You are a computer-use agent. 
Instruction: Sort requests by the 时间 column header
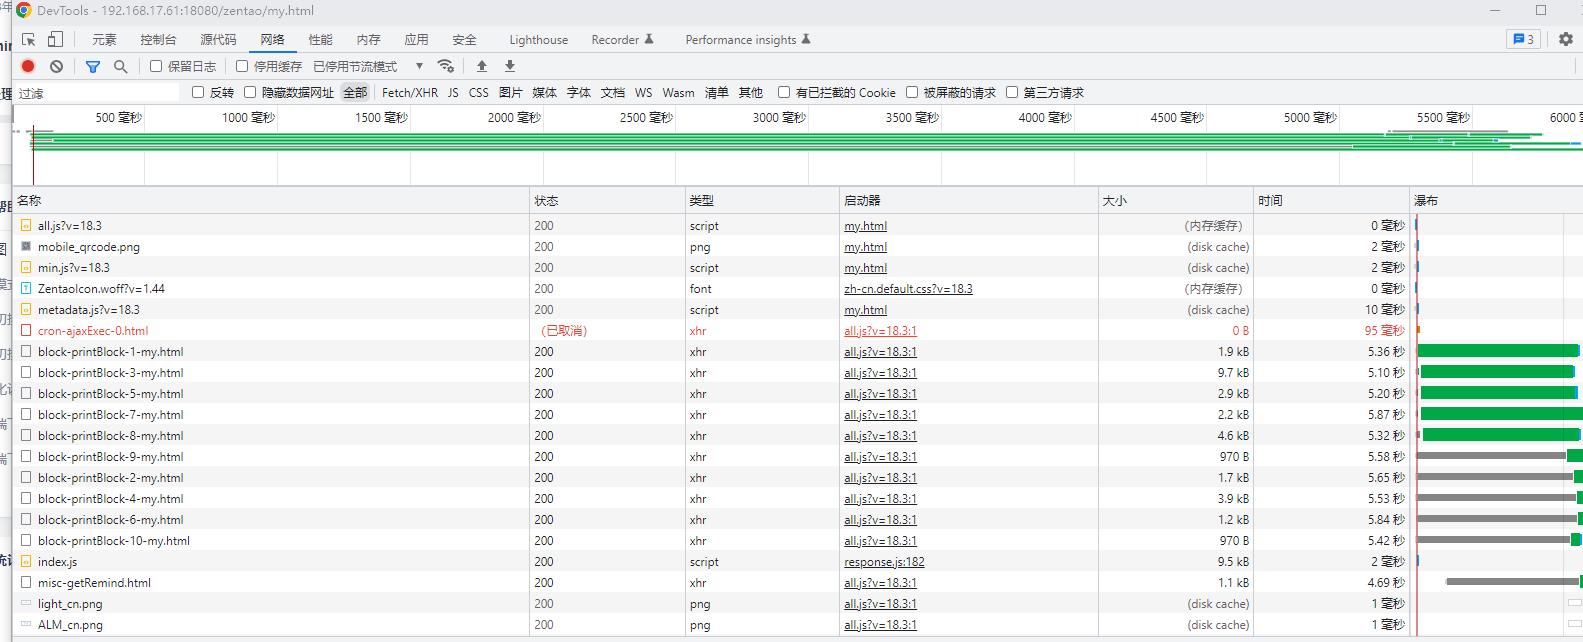[x=1270, y=200]
